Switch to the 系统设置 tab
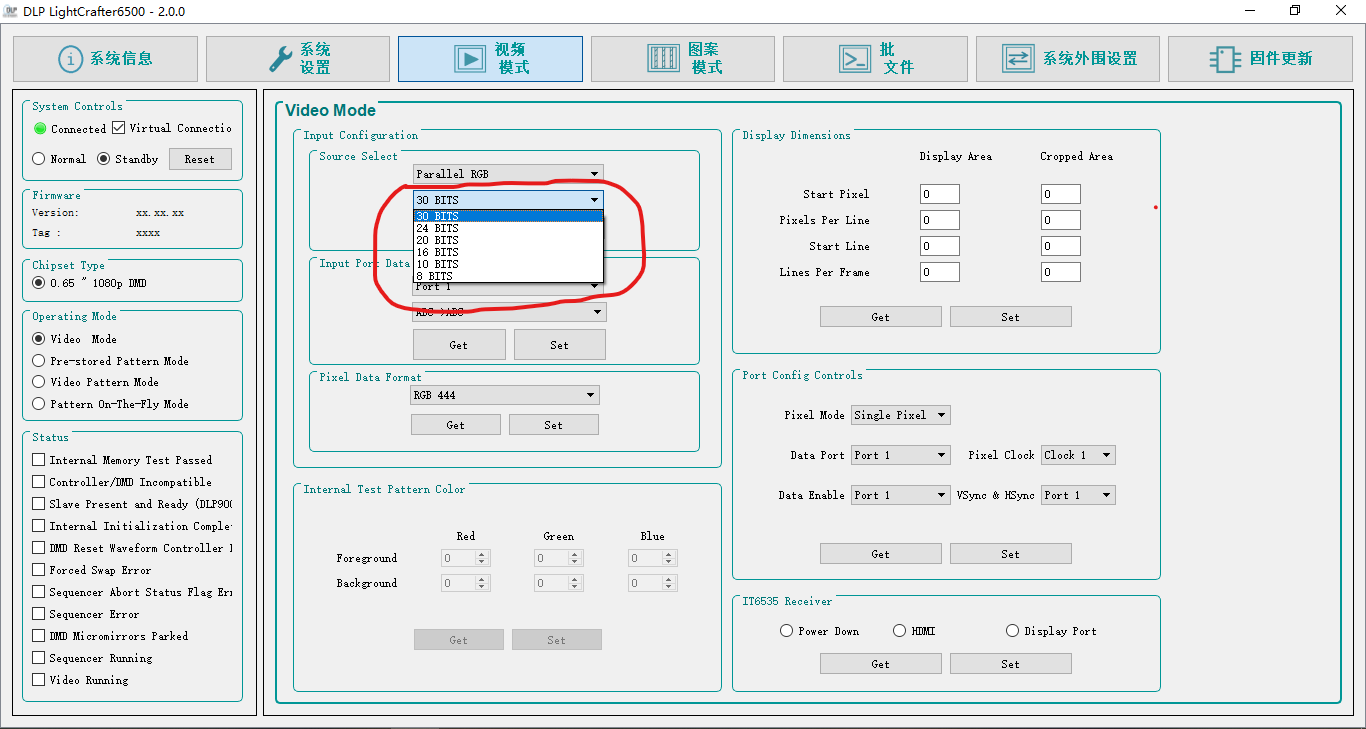 click(298, 59)
